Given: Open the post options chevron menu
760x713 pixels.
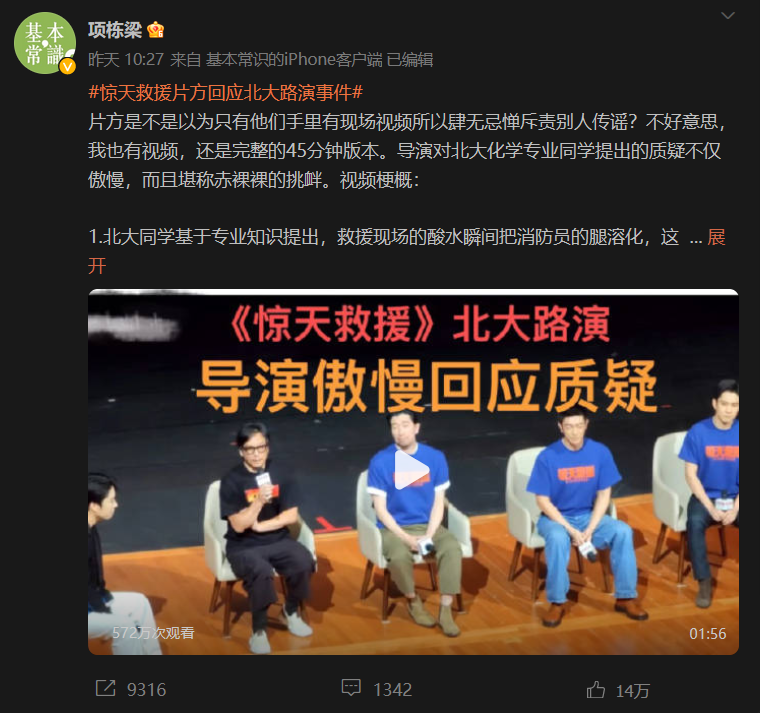Looking at the screenshot, I should (728, 16).
